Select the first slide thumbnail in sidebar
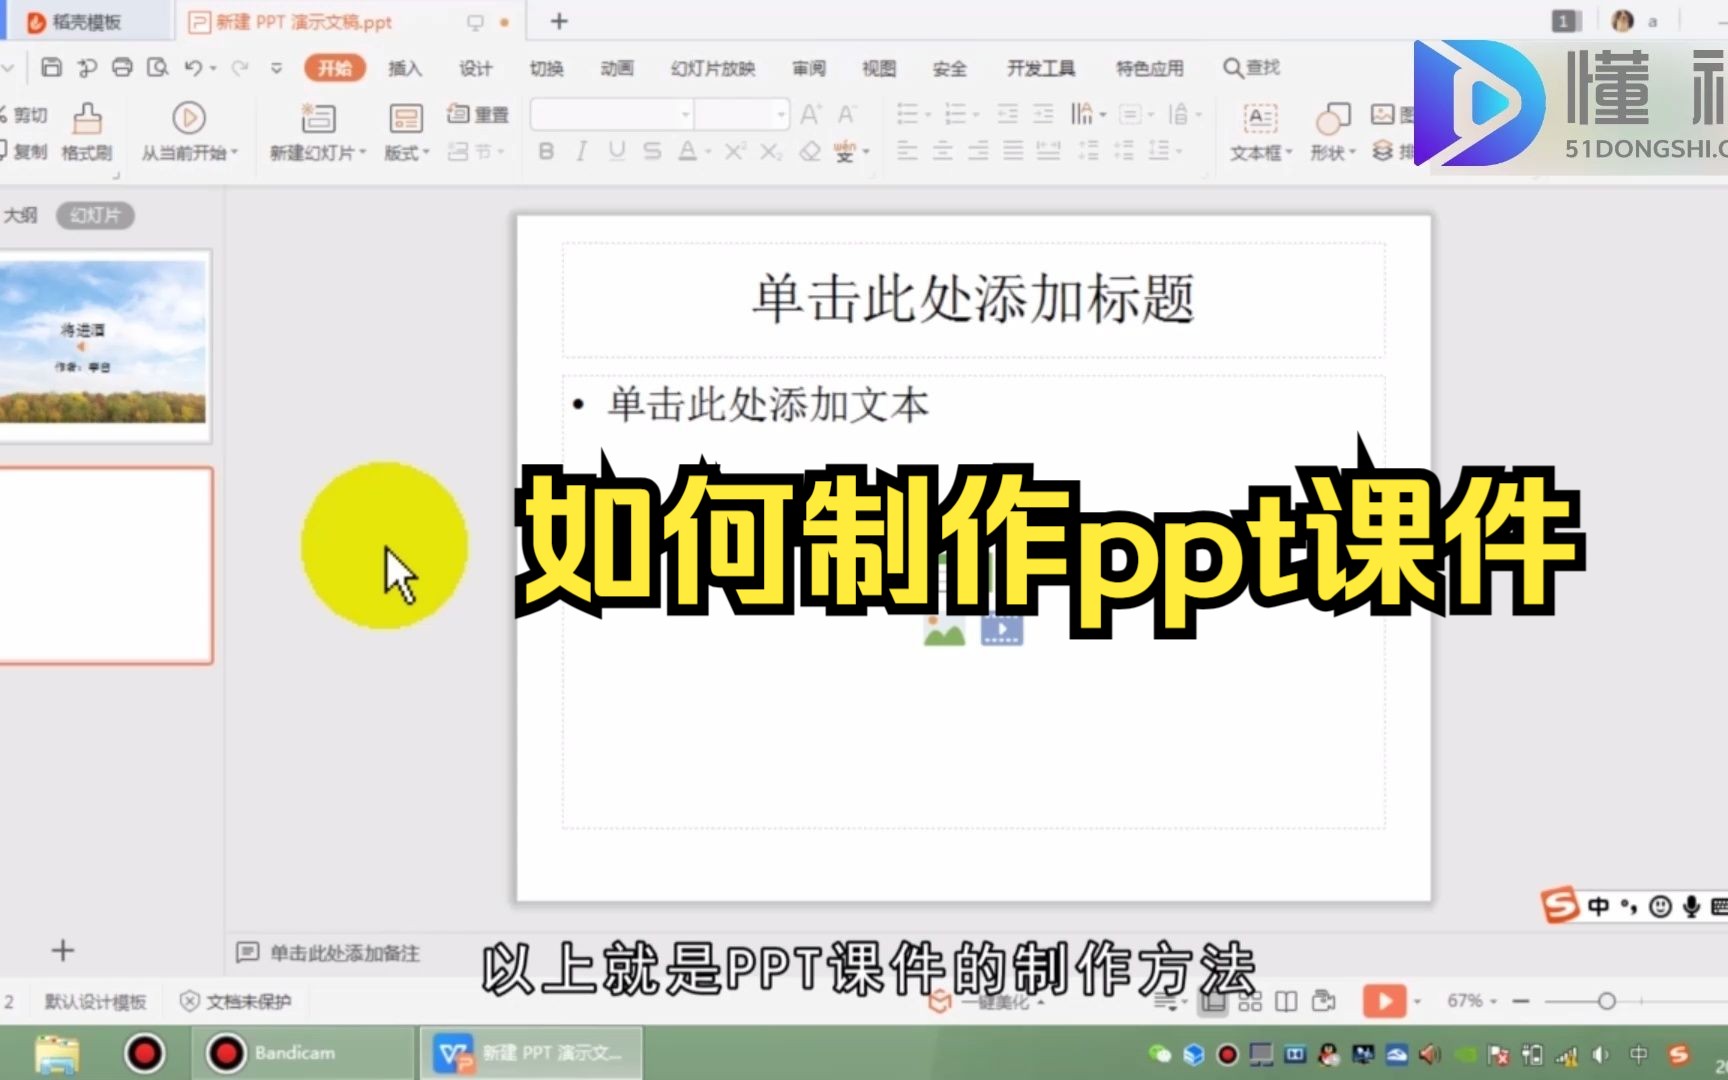The width and height of the screenshot is (1728, 1080). pos(106,344)
